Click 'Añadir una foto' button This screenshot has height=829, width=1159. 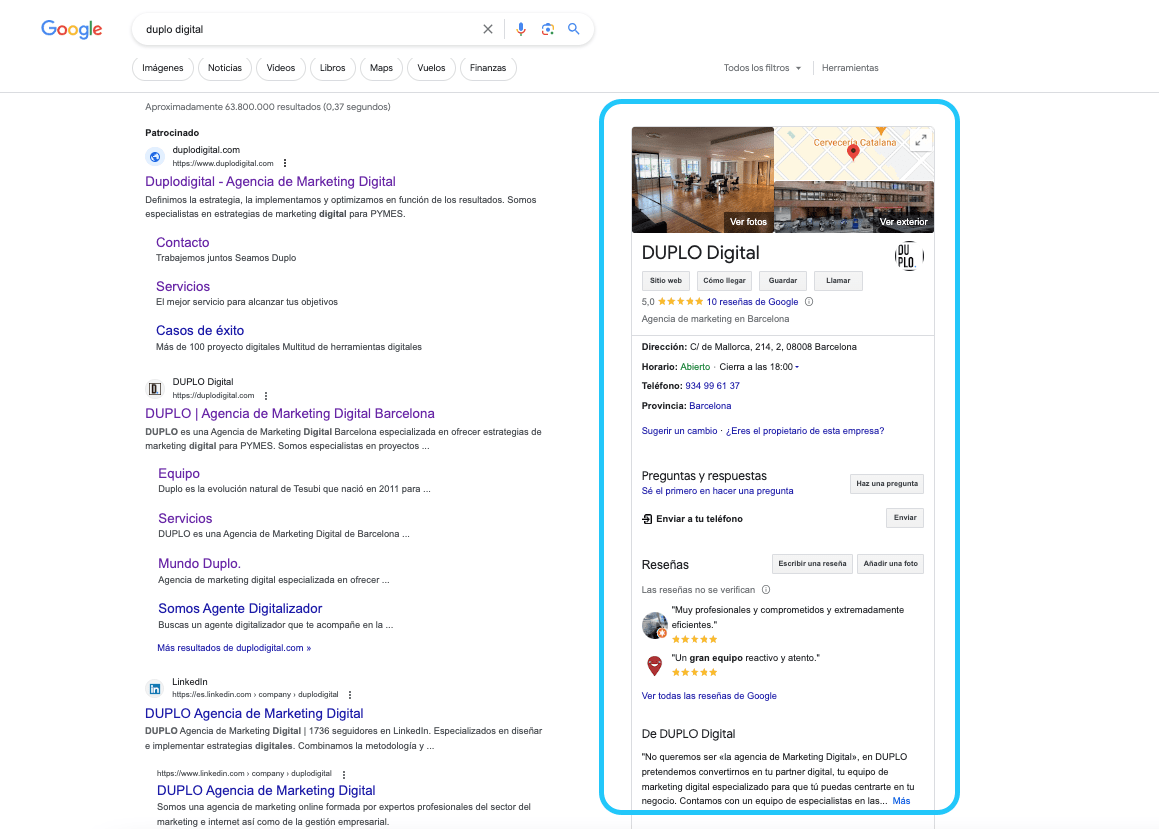point(891,564)
